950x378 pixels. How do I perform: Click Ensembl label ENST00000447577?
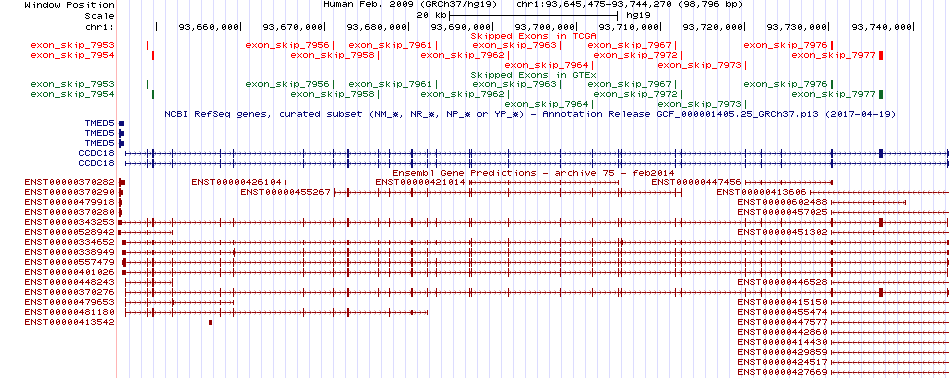point(783,322)
